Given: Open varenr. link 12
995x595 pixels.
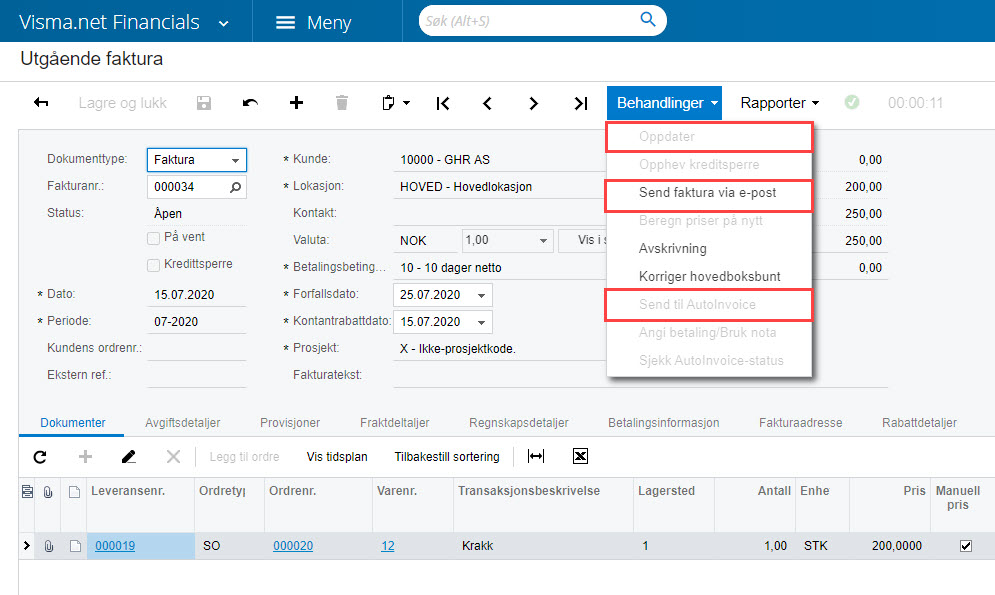Looking at the screenshot, I should point(388,546).
